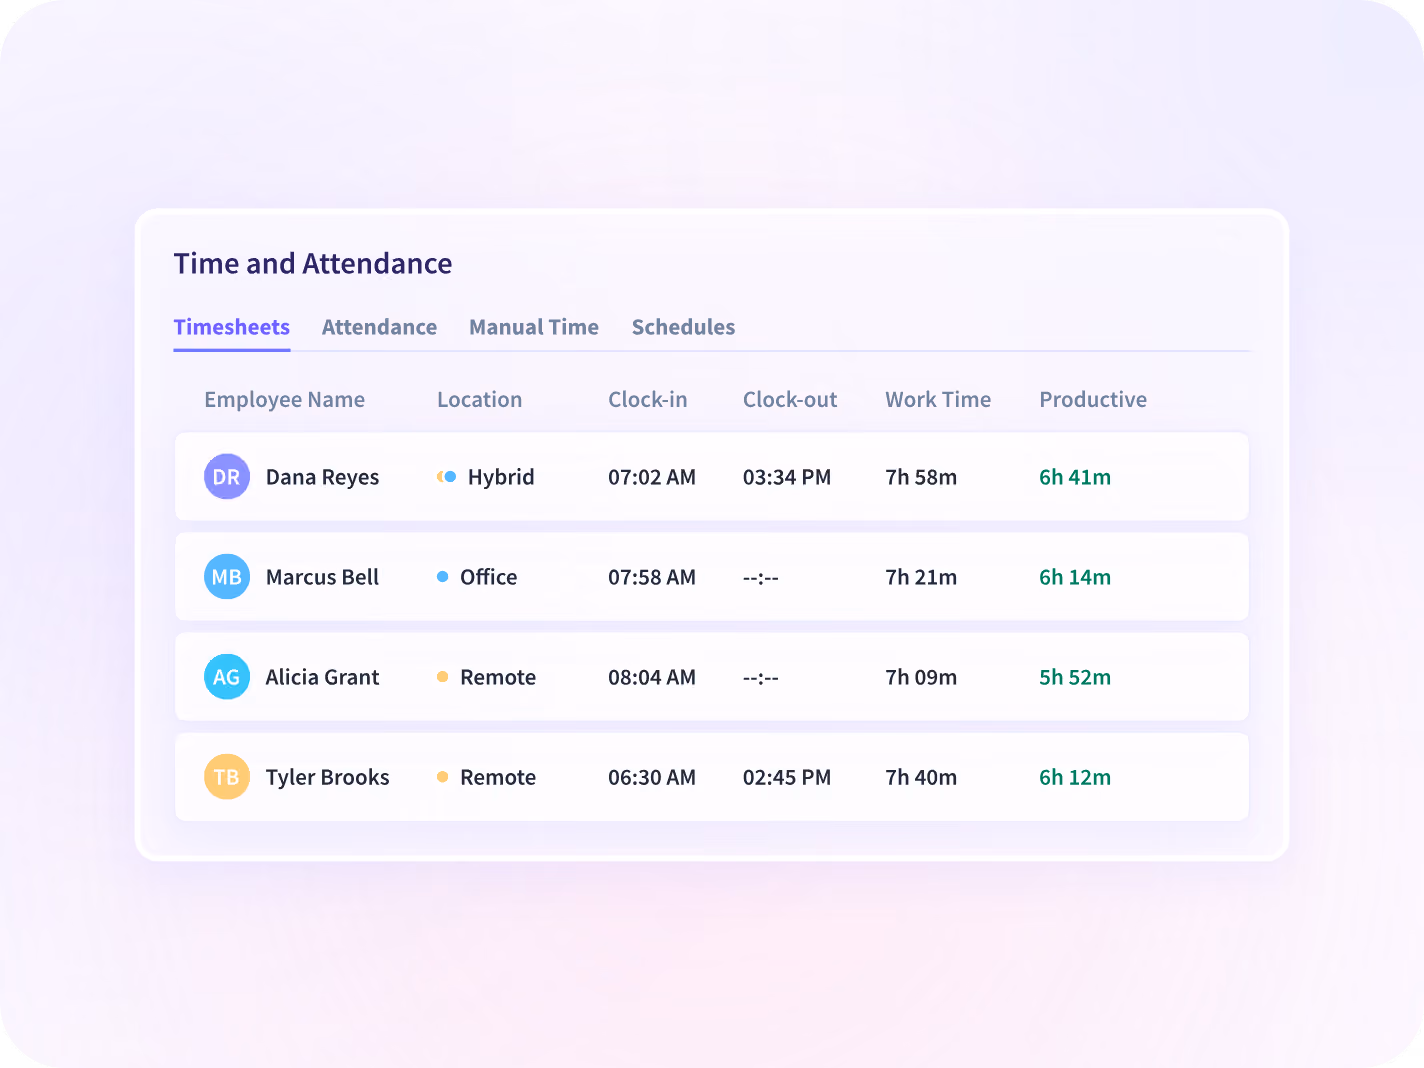Select the name Marcus Bell
Viewport: 1424px width, 1068px height.
coord(322,577)
